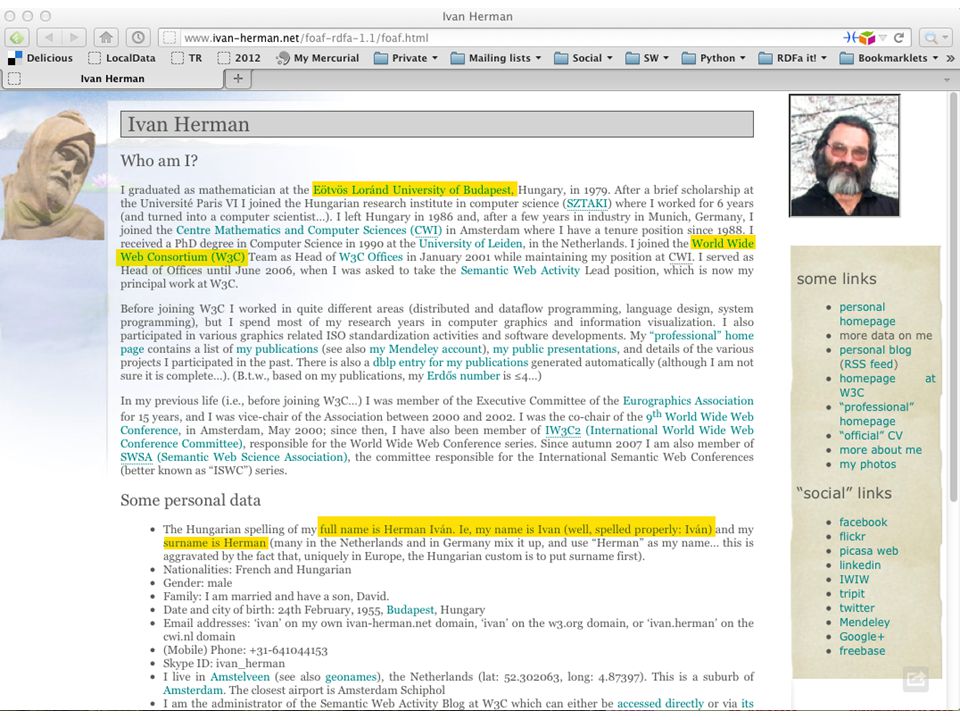This screenshot has height=720, width=960.
Task: Open the history clock button
Action: pos(138,37)
